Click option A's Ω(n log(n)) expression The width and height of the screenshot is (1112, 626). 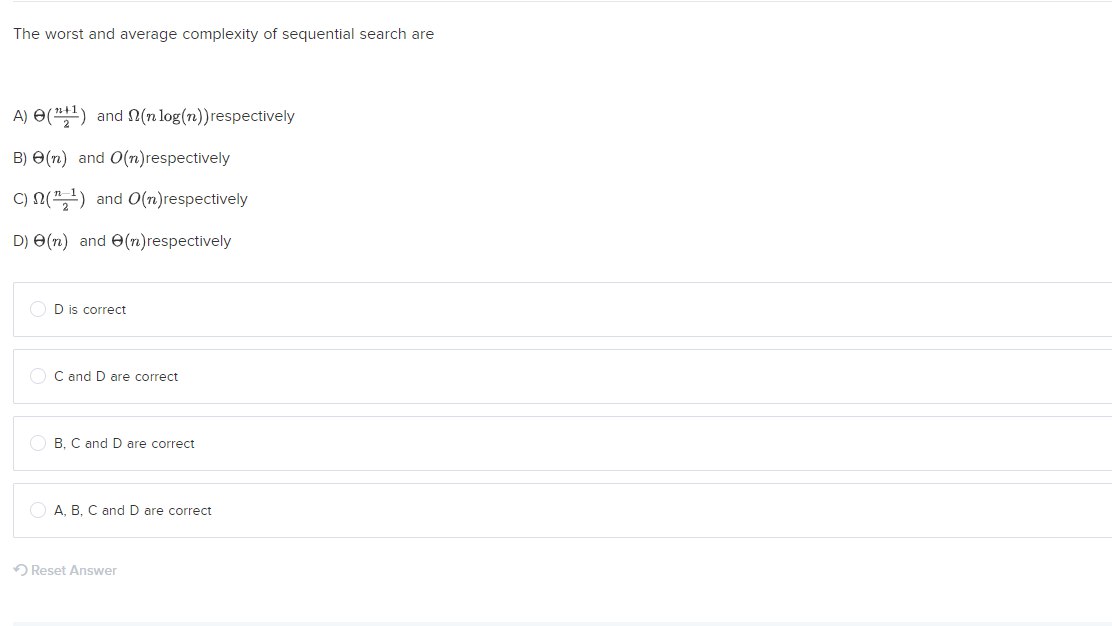point(168,116)
